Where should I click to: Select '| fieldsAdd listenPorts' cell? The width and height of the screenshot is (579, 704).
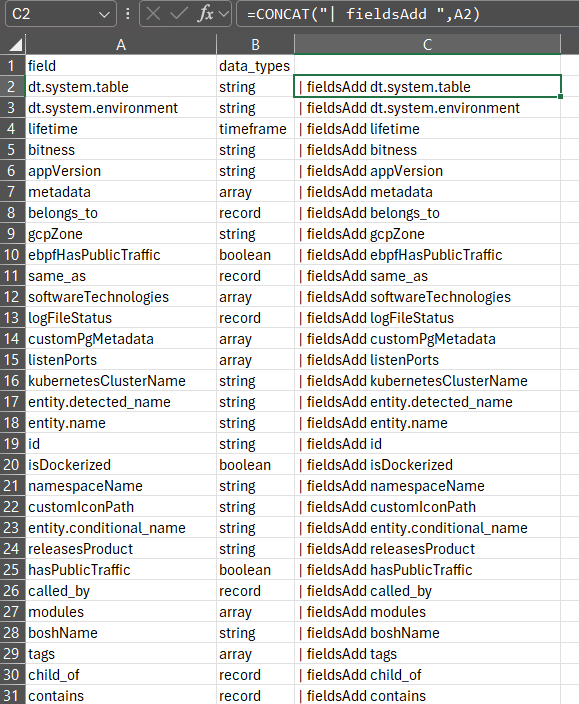point(427,360)
